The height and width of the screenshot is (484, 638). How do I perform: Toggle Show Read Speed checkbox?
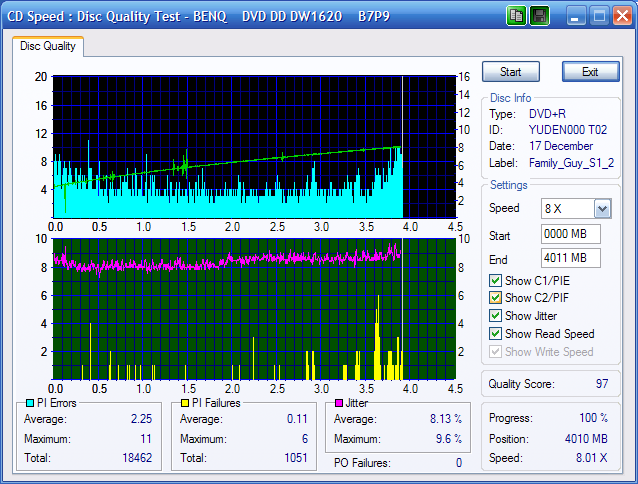[495, 334]
